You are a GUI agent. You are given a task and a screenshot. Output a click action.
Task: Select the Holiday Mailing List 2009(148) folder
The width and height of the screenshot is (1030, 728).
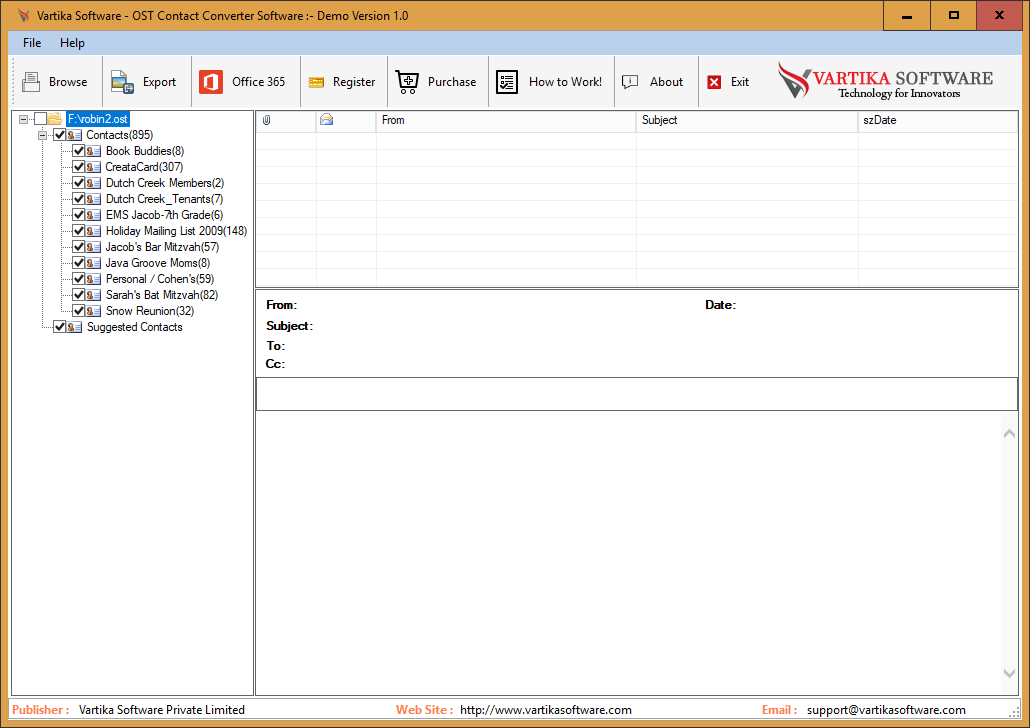point(176,231)
